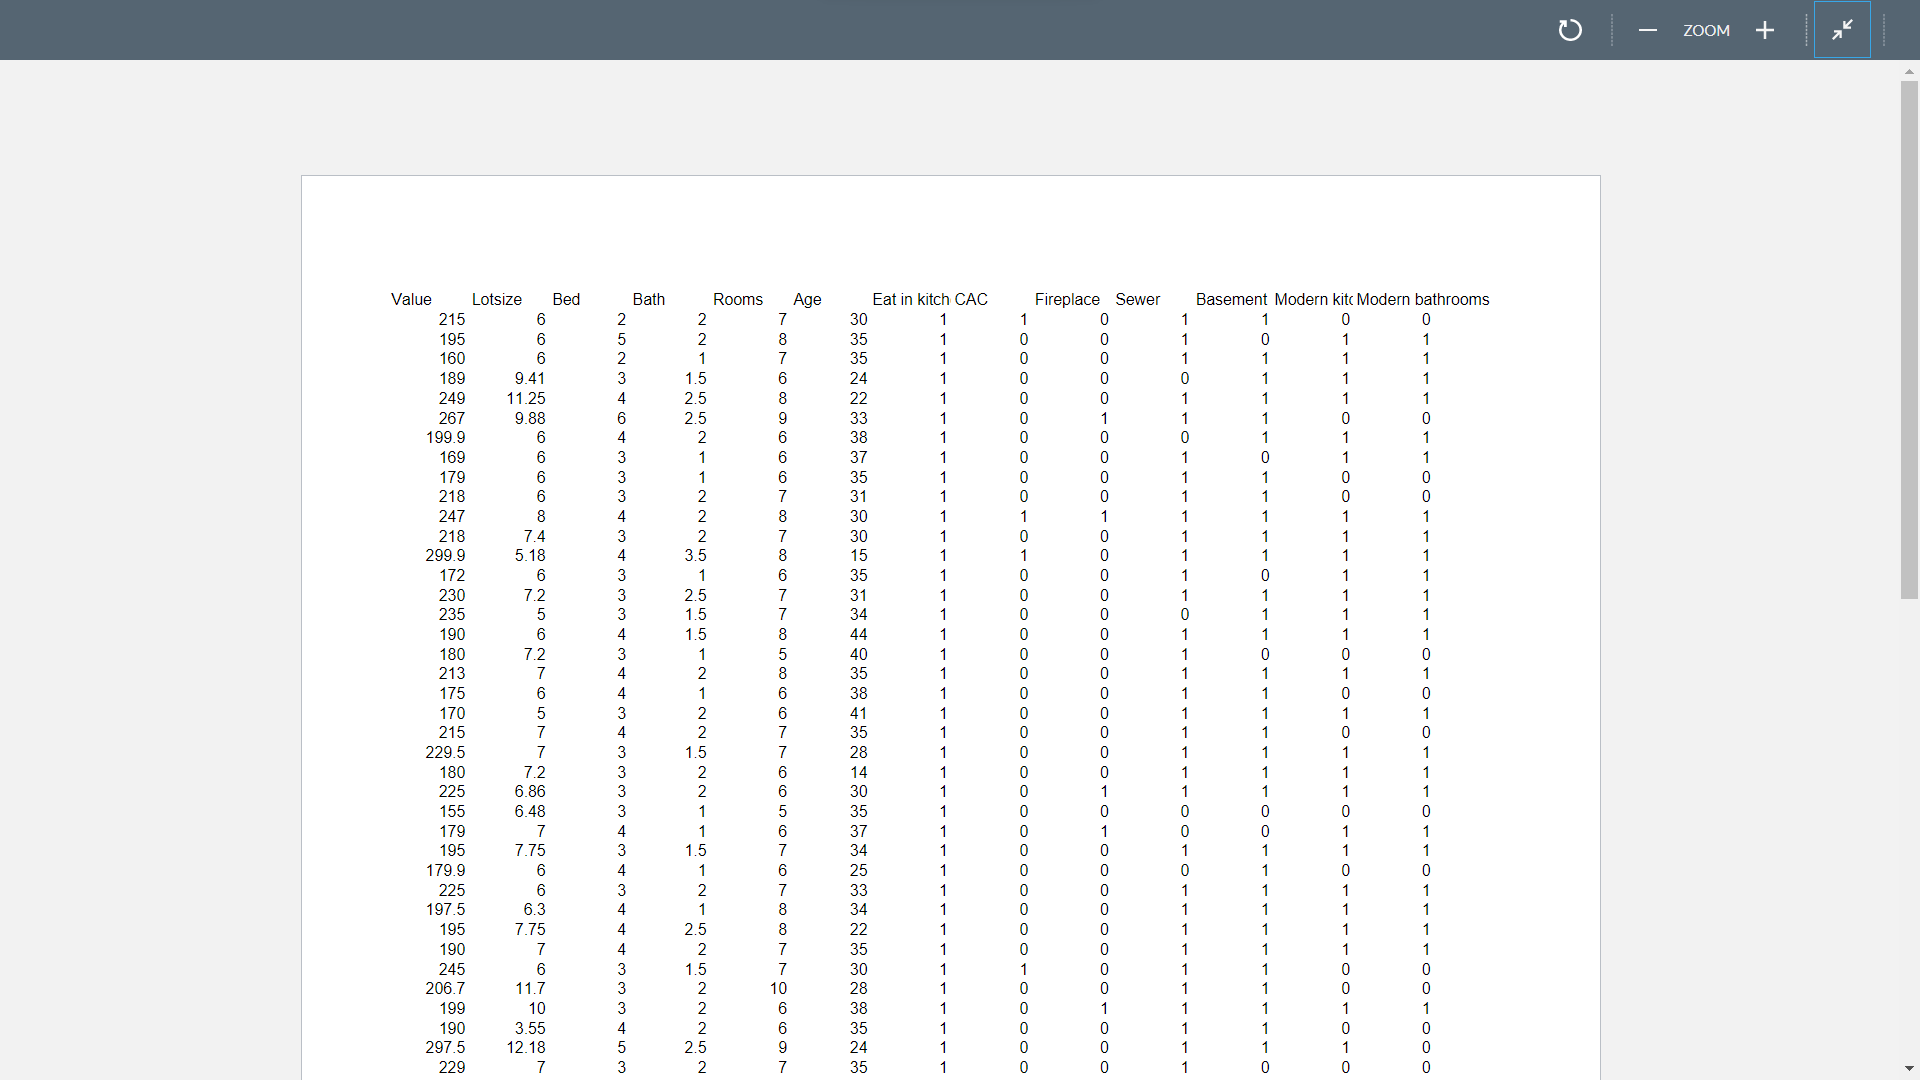Zoom out using the minus icon
1920x1080 pixels.
[x=1647, y=30]
